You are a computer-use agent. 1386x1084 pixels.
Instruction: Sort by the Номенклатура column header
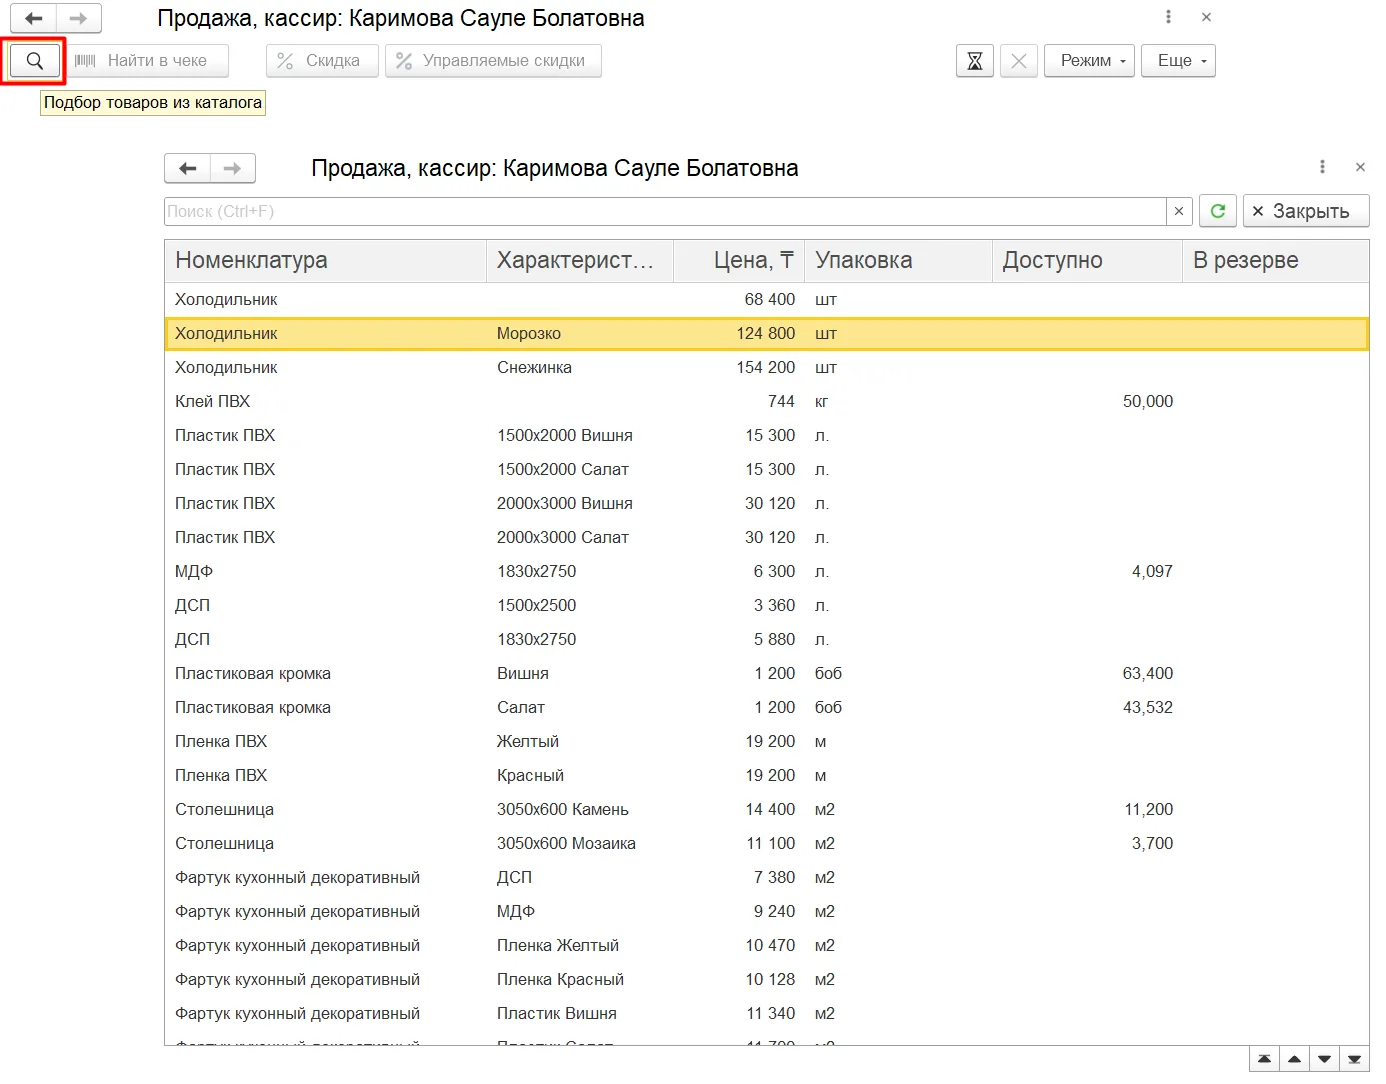point(325,261)
